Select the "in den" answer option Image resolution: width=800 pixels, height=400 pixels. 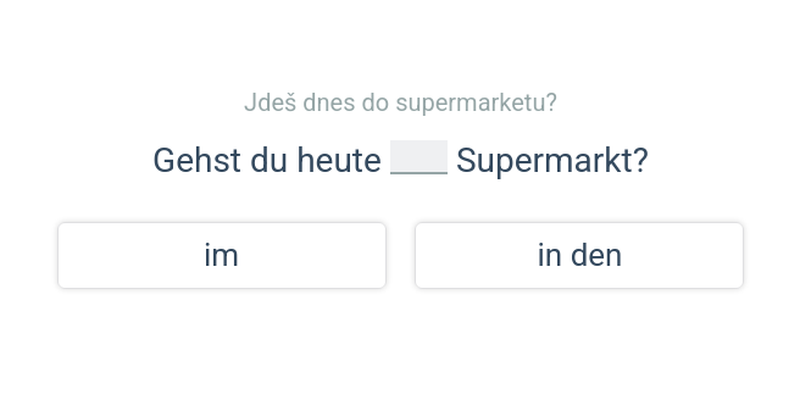tap(579, 256)
